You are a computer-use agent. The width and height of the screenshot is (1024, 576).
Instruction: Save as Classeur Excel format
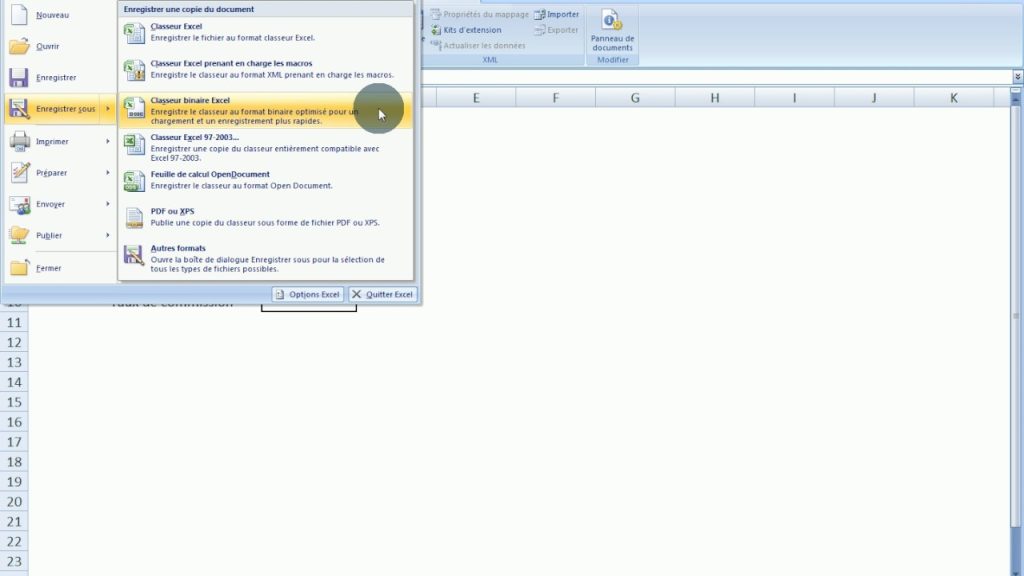coord(266,32)
